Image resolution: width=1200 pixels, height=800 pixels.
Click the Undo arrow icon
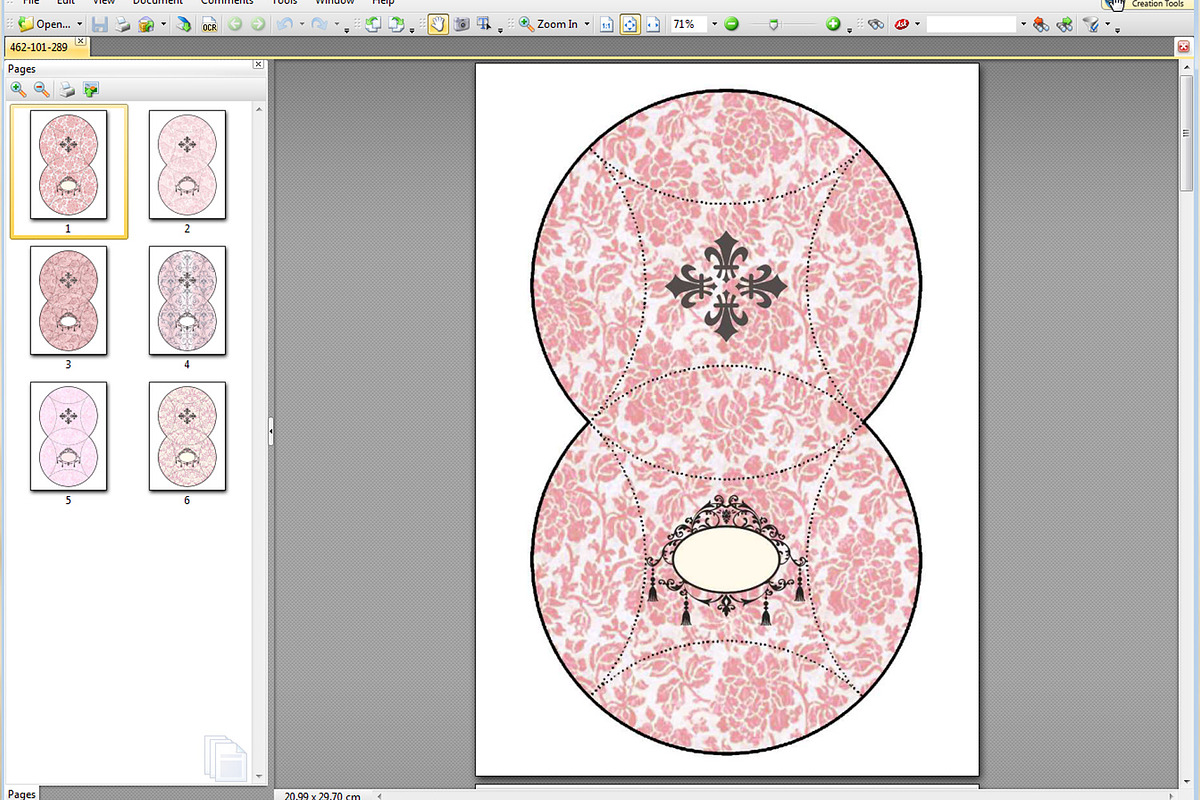click(284, 24)
